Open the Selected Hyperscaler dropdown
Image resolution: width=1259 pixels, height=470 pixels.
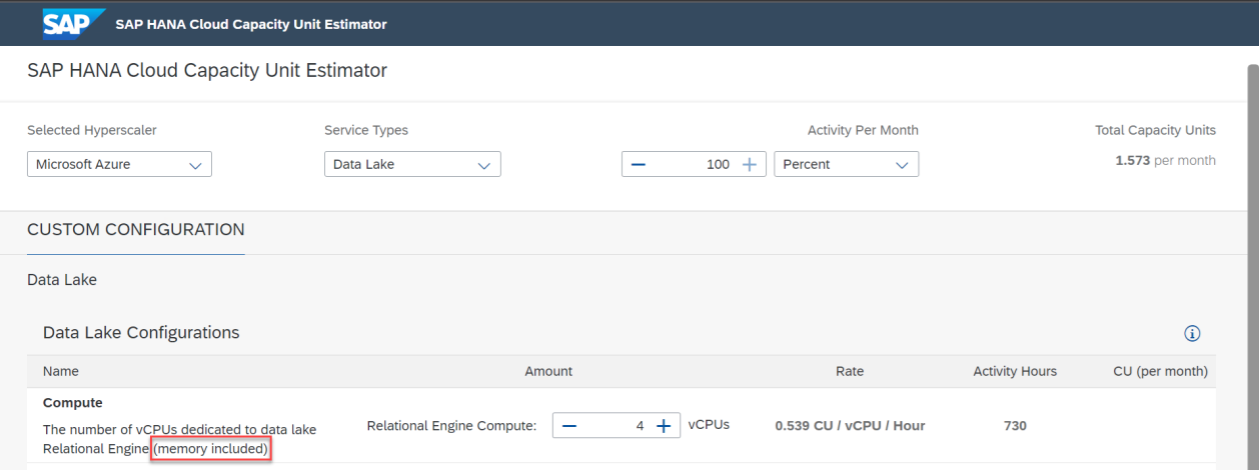(x=119, y=164)
